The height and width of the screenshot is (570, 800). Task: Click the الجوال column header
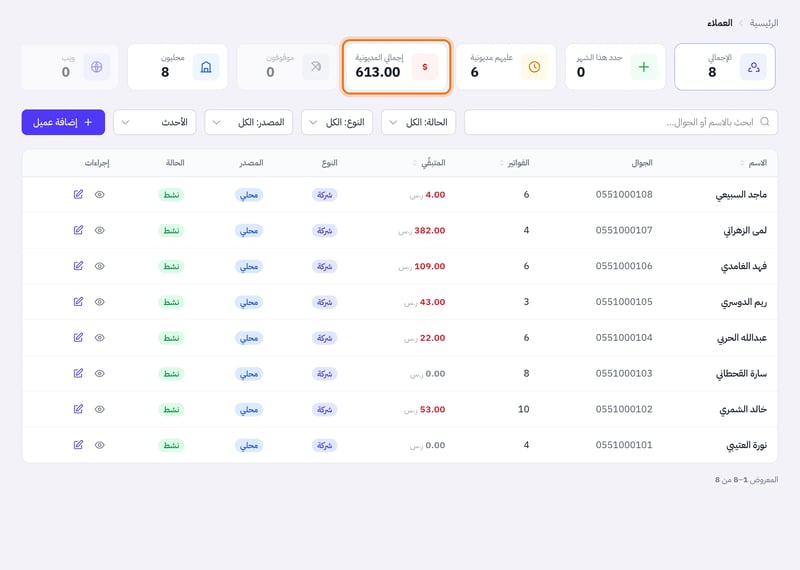coord(642,163)
